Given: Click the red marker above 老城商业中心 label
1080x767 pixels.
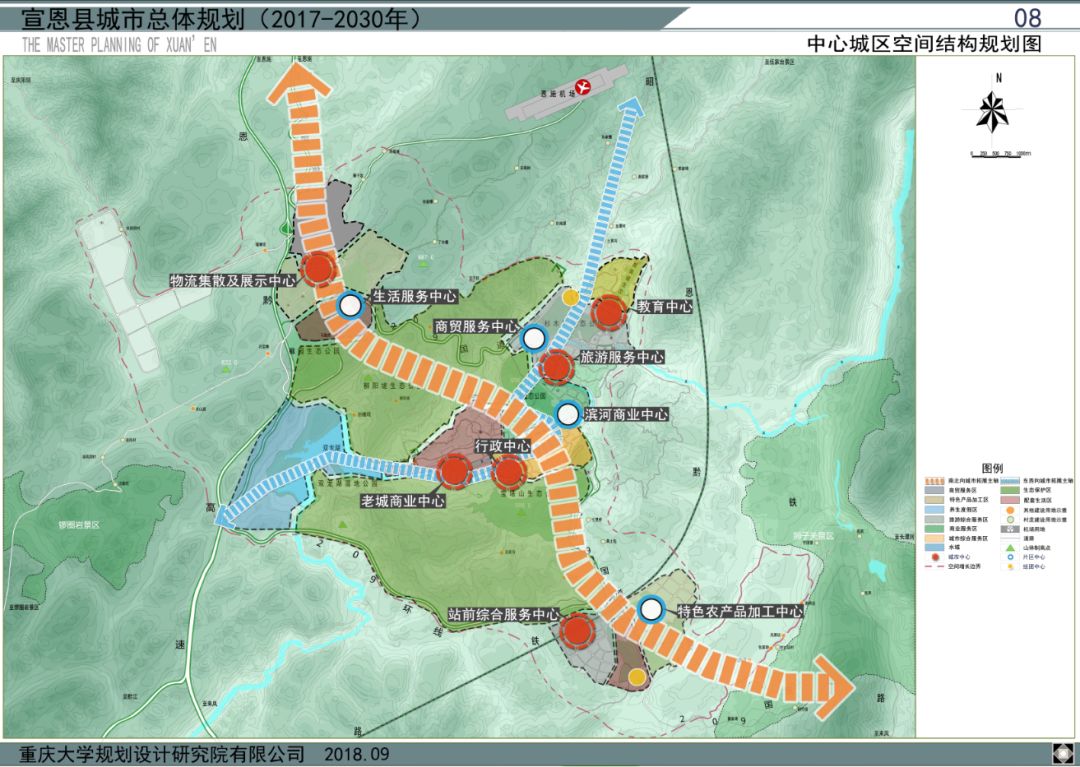Looking at the screenshot, I should pos(454,471).
